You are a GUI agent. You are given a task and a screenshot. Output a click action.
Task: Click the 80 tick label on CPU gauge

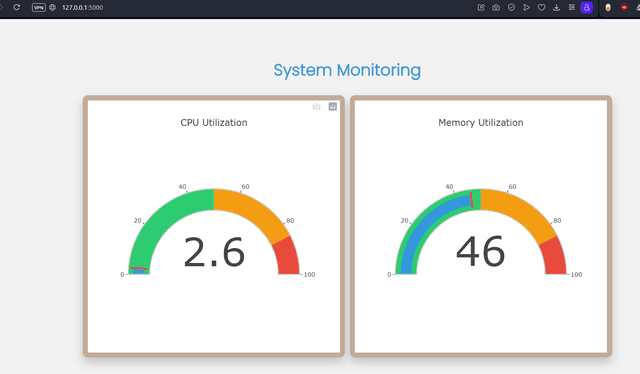click(x=290, y=220)
